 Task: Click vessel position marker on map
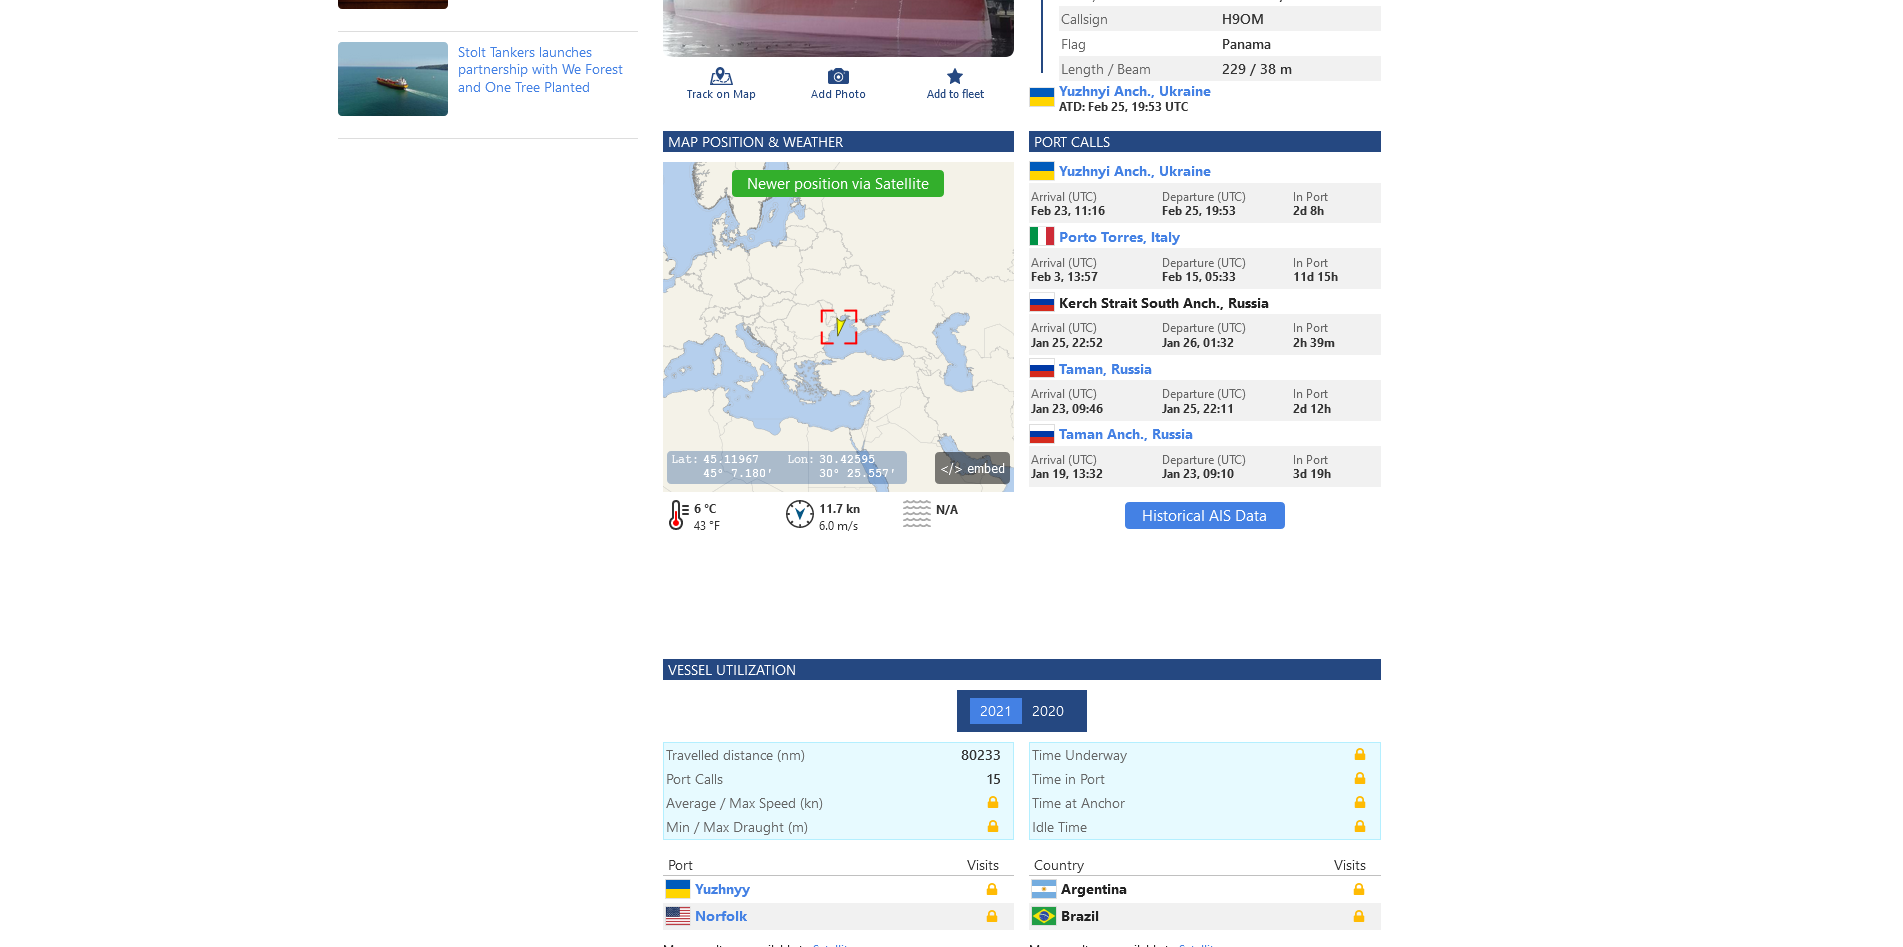(x=840, y=325)
